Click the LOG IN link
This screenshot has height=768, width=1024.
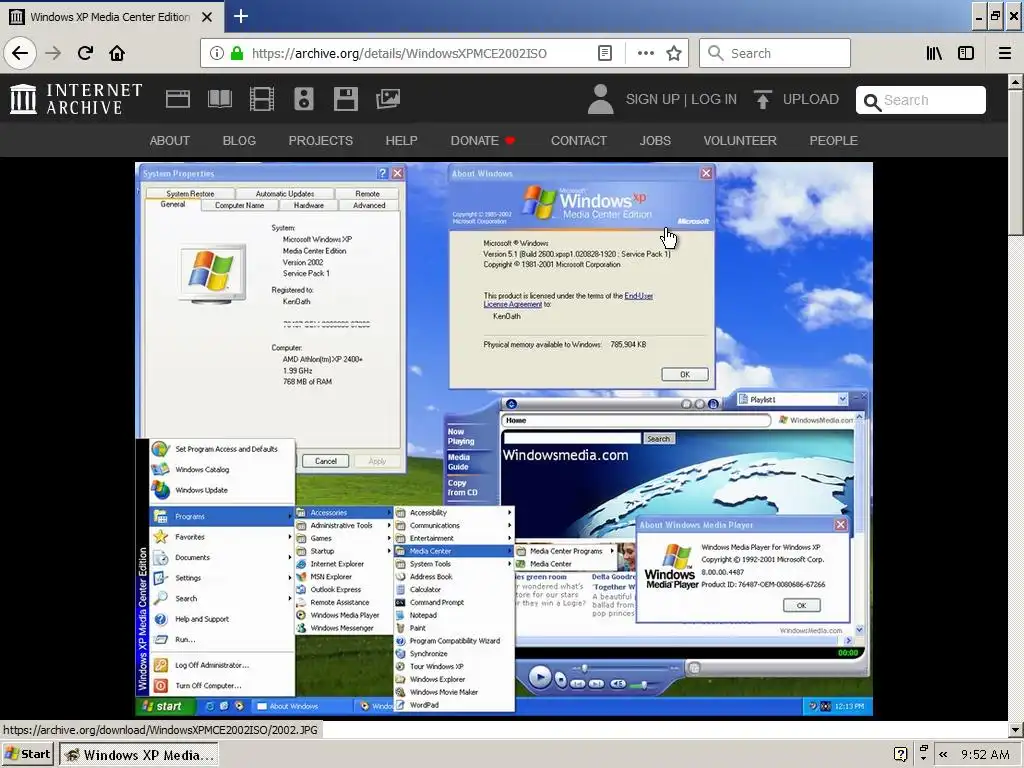click(714, 99)
